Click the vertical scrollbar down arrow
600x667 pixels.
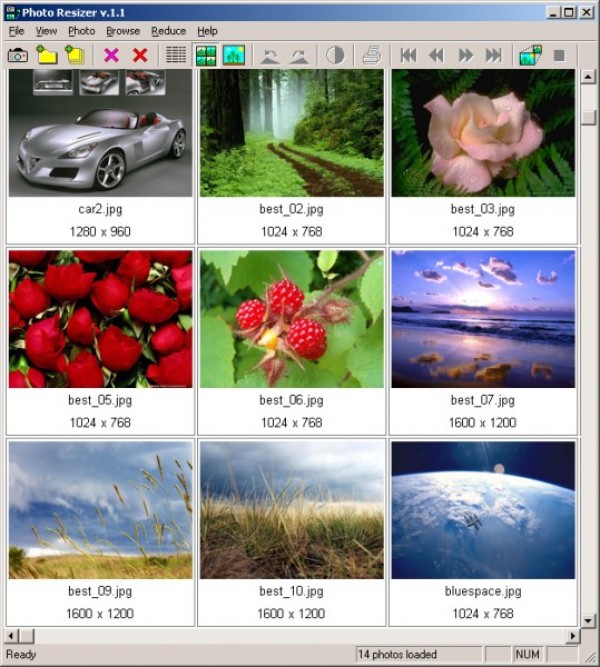[x=588, y=617]
